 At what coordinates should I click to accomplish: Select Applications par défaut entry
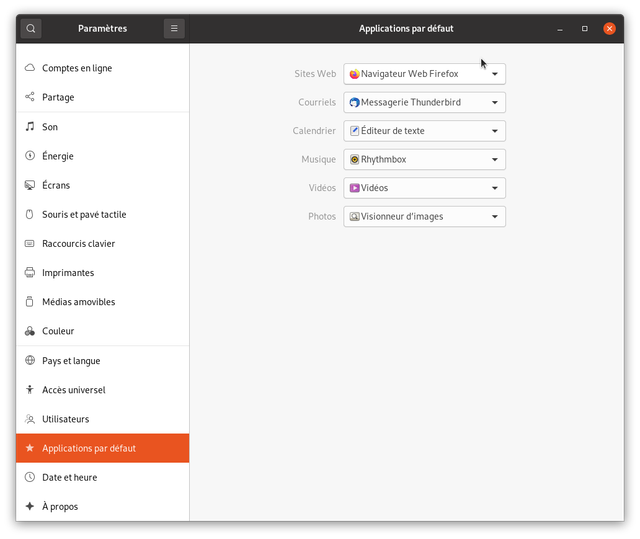[102, 448]
